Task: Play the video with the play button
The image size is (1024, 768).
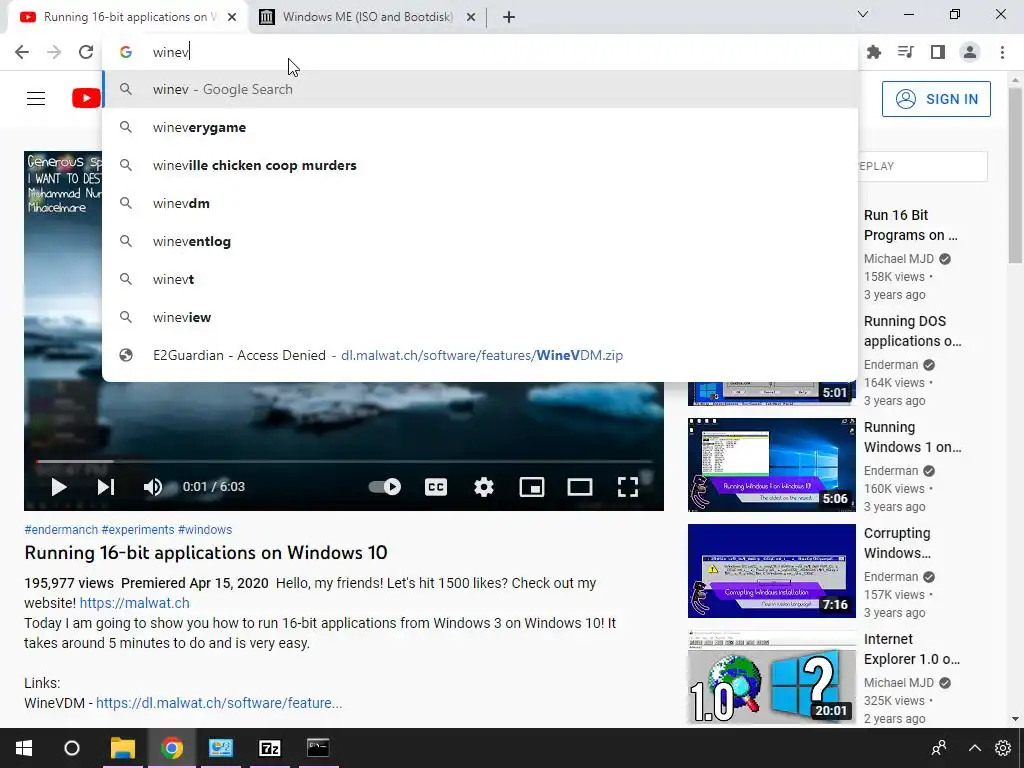Action: [59, 487]
